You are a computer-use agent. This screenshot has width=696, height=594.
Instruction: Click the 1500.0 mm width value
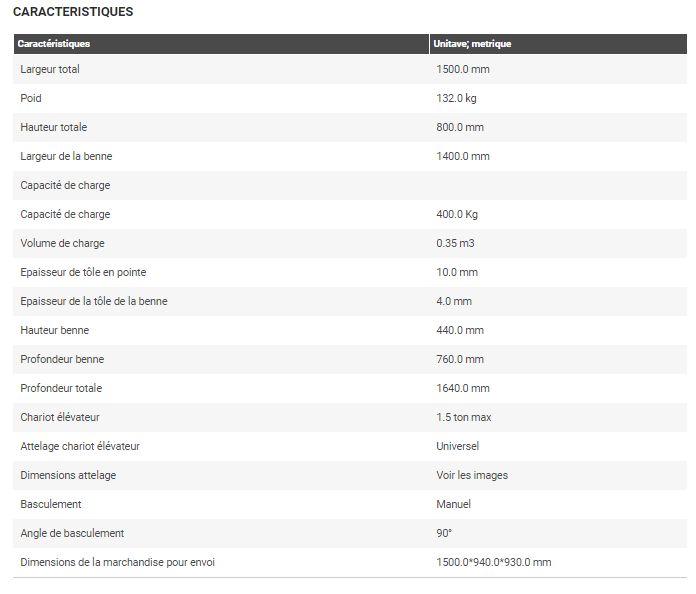[463, 69]
